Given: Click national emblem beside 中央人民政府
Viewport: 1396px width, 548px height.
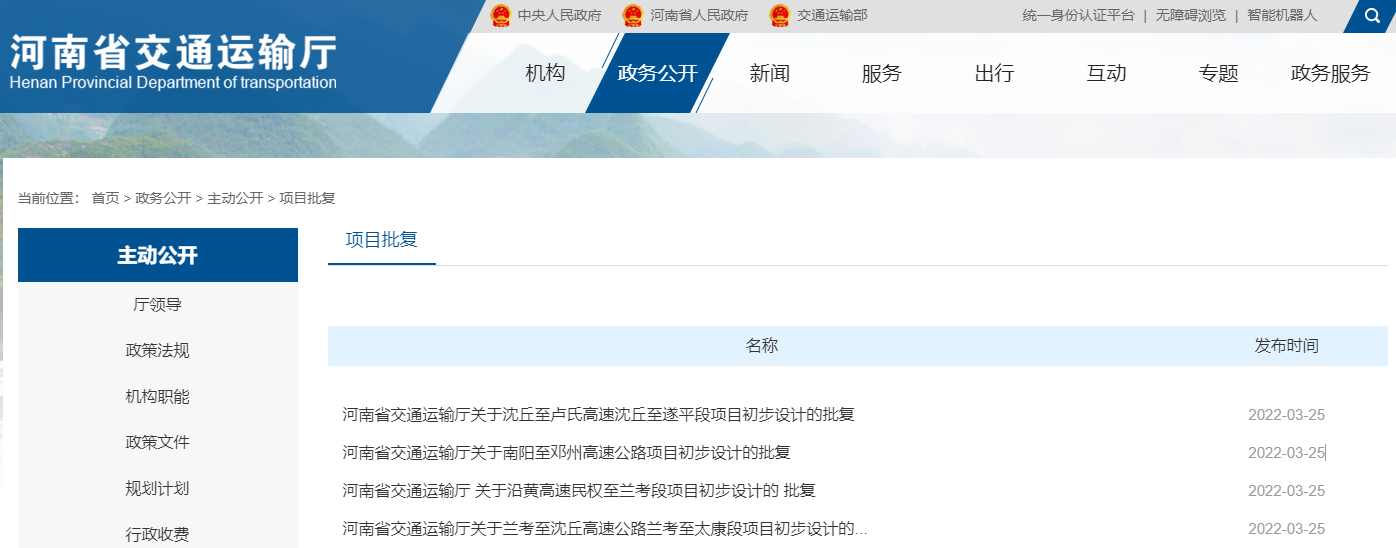Looking at the screenshot, I should pos(500,15).
